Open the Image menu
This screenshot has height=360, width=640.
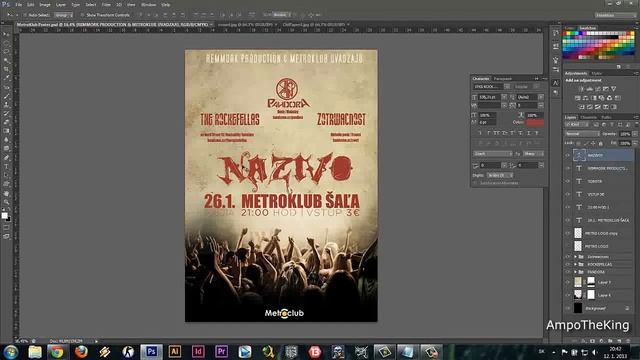pyautogui.click(x=44, y=4)
